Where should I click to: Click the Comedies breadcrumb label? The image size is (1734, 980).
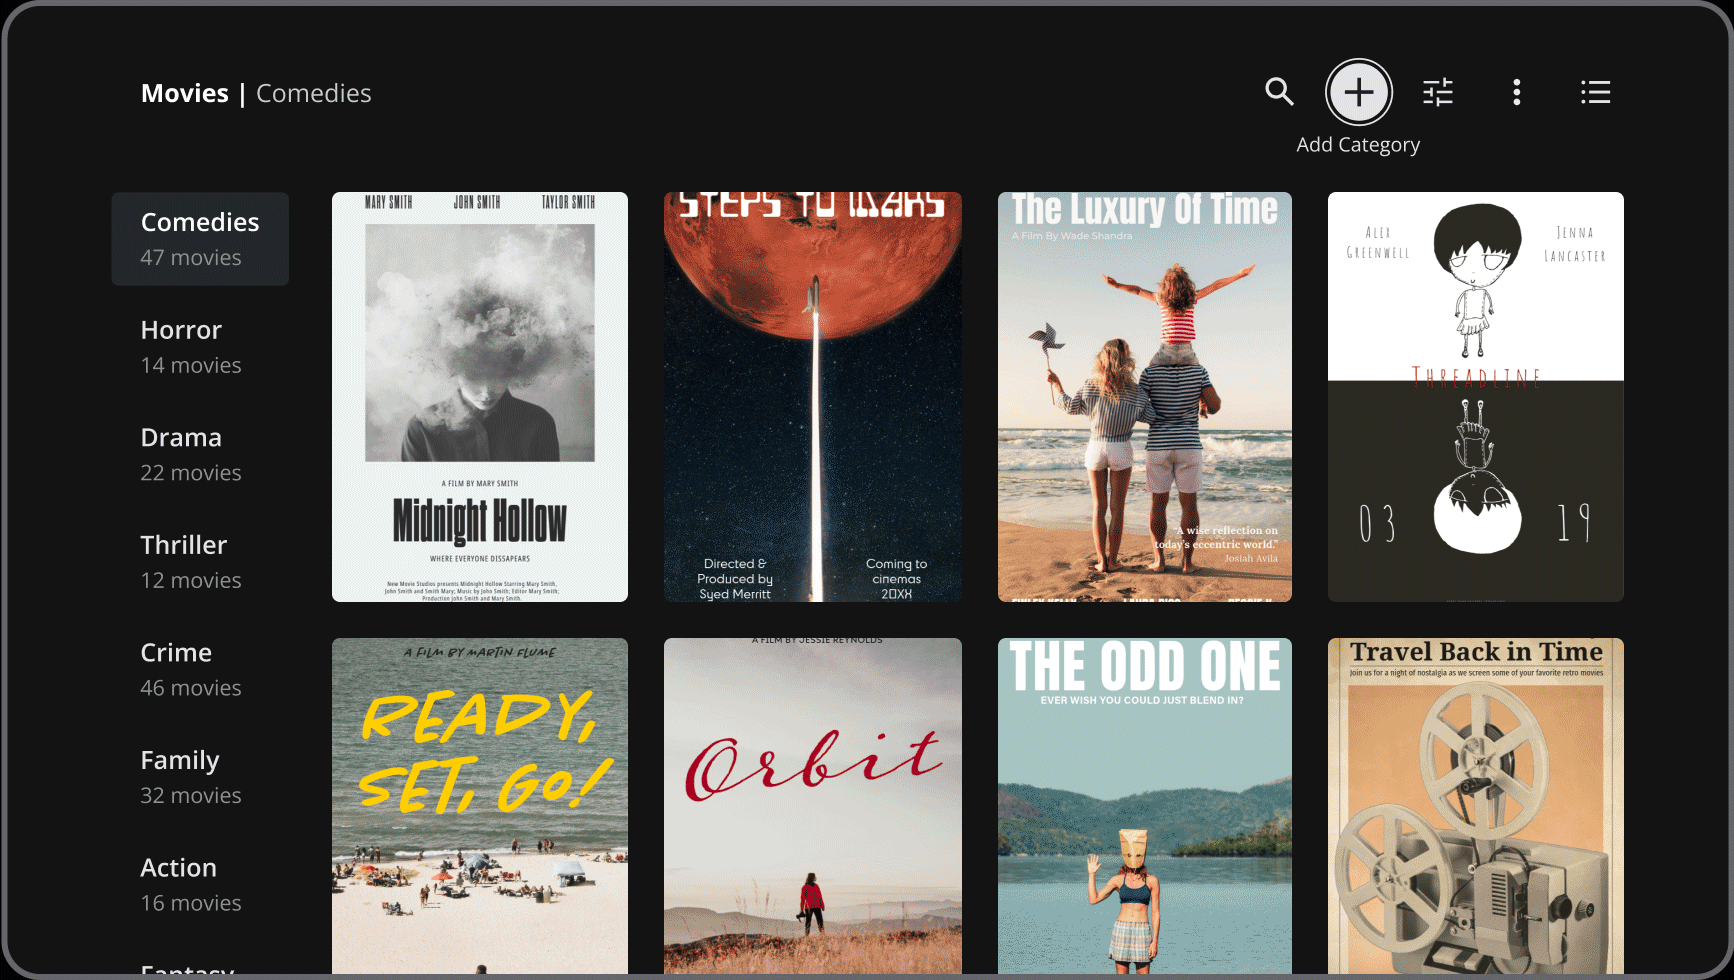tap(314, 93)
